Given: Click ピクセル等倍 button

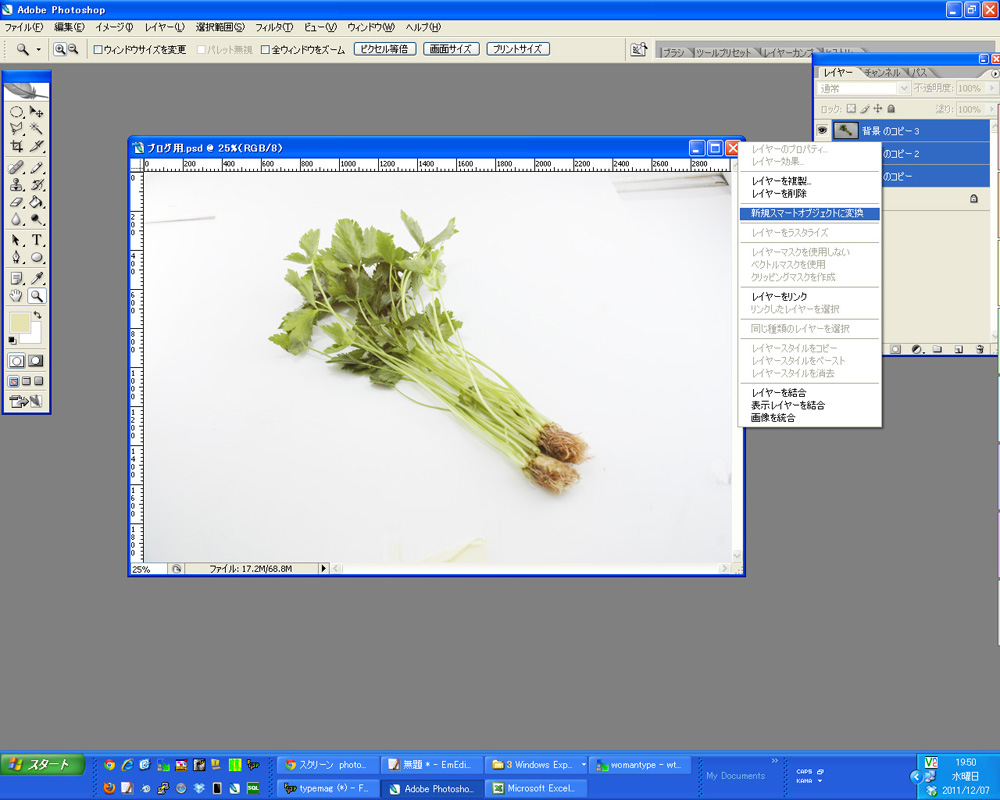Looking at the screenshot, I should click(385, 49).
